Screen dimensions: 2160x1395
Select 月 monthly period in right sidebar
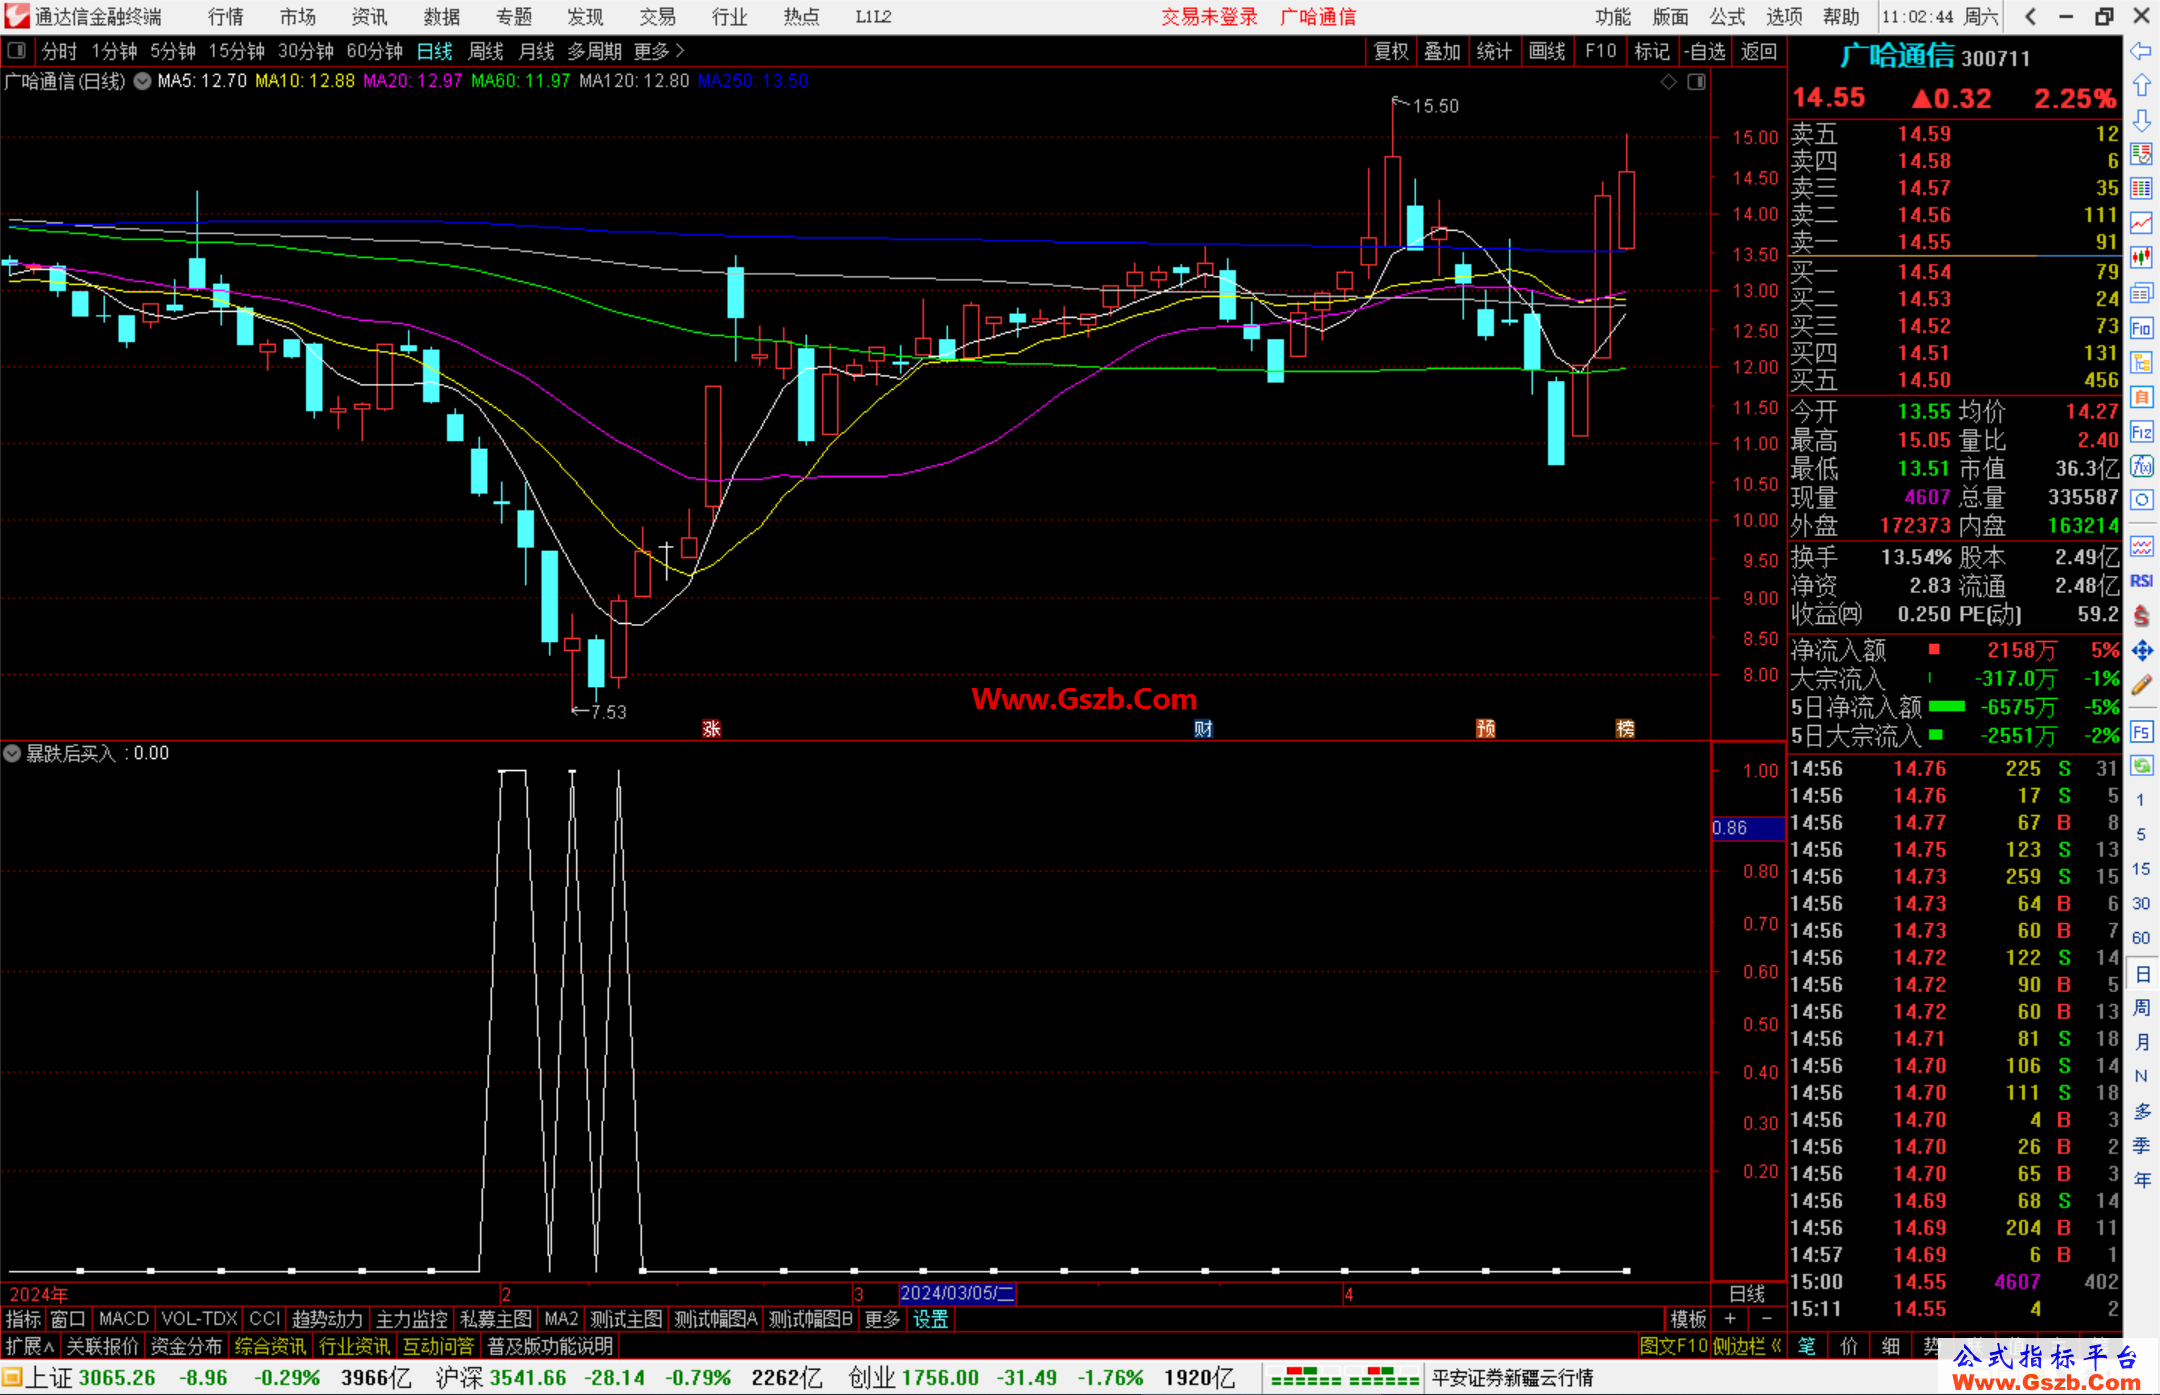[x=2141, y=1042]
